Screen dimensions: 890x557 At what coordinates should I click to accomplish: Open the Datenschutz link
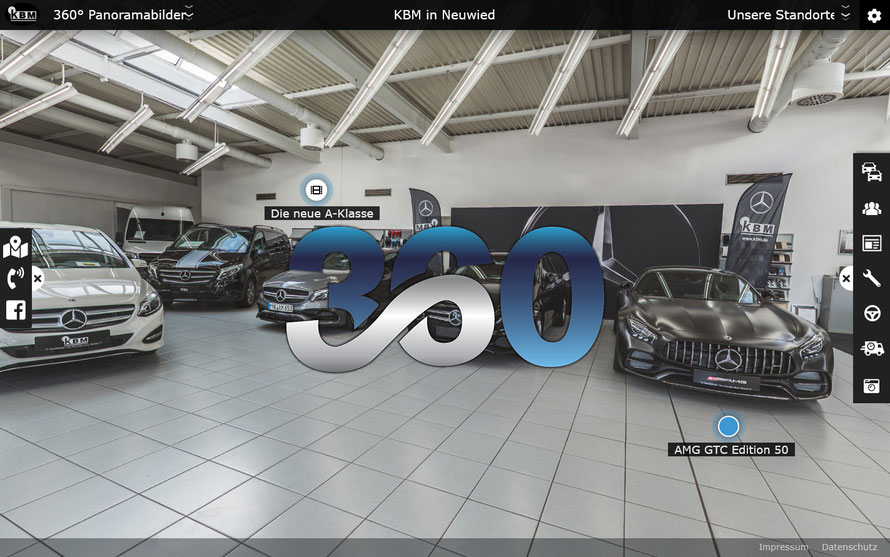coord(849,547)
